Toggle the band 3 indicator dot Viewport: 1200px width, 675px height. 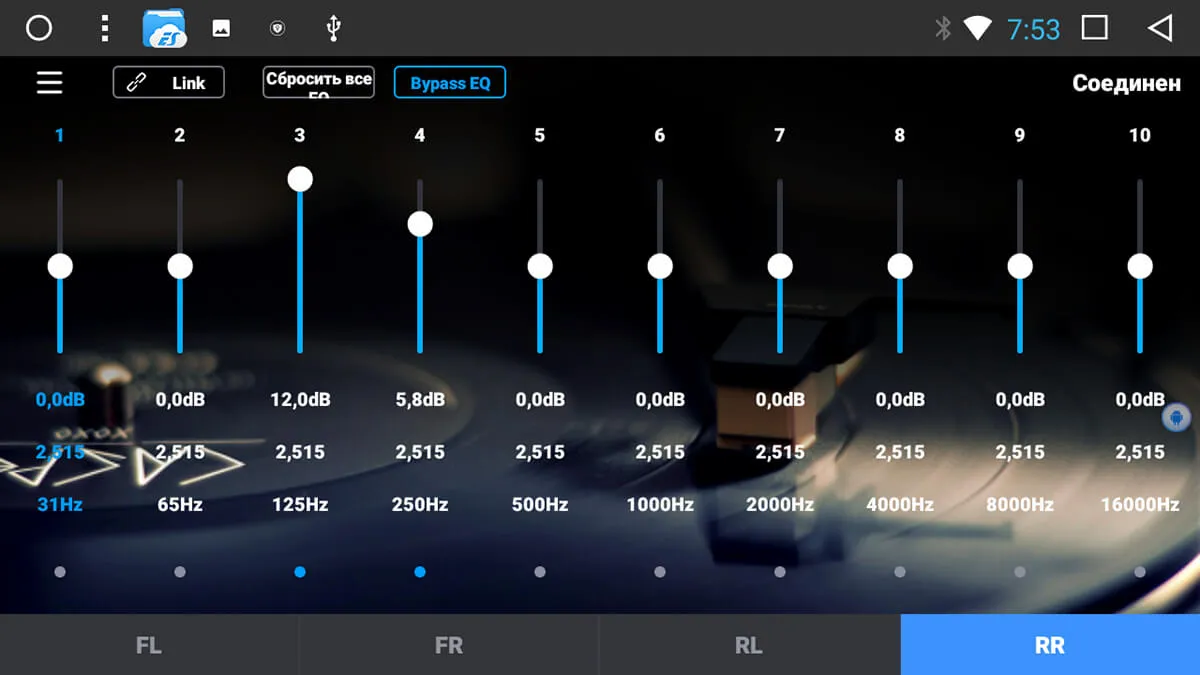coord(300,572)
